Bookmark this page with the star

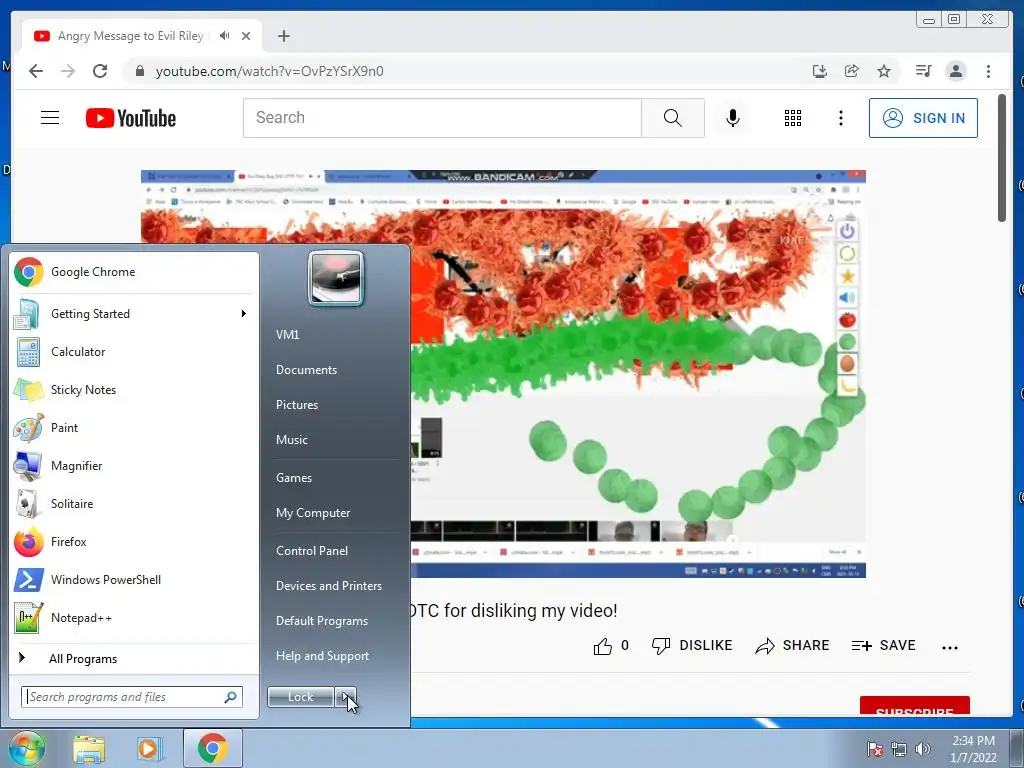click(x=884, y=71)
